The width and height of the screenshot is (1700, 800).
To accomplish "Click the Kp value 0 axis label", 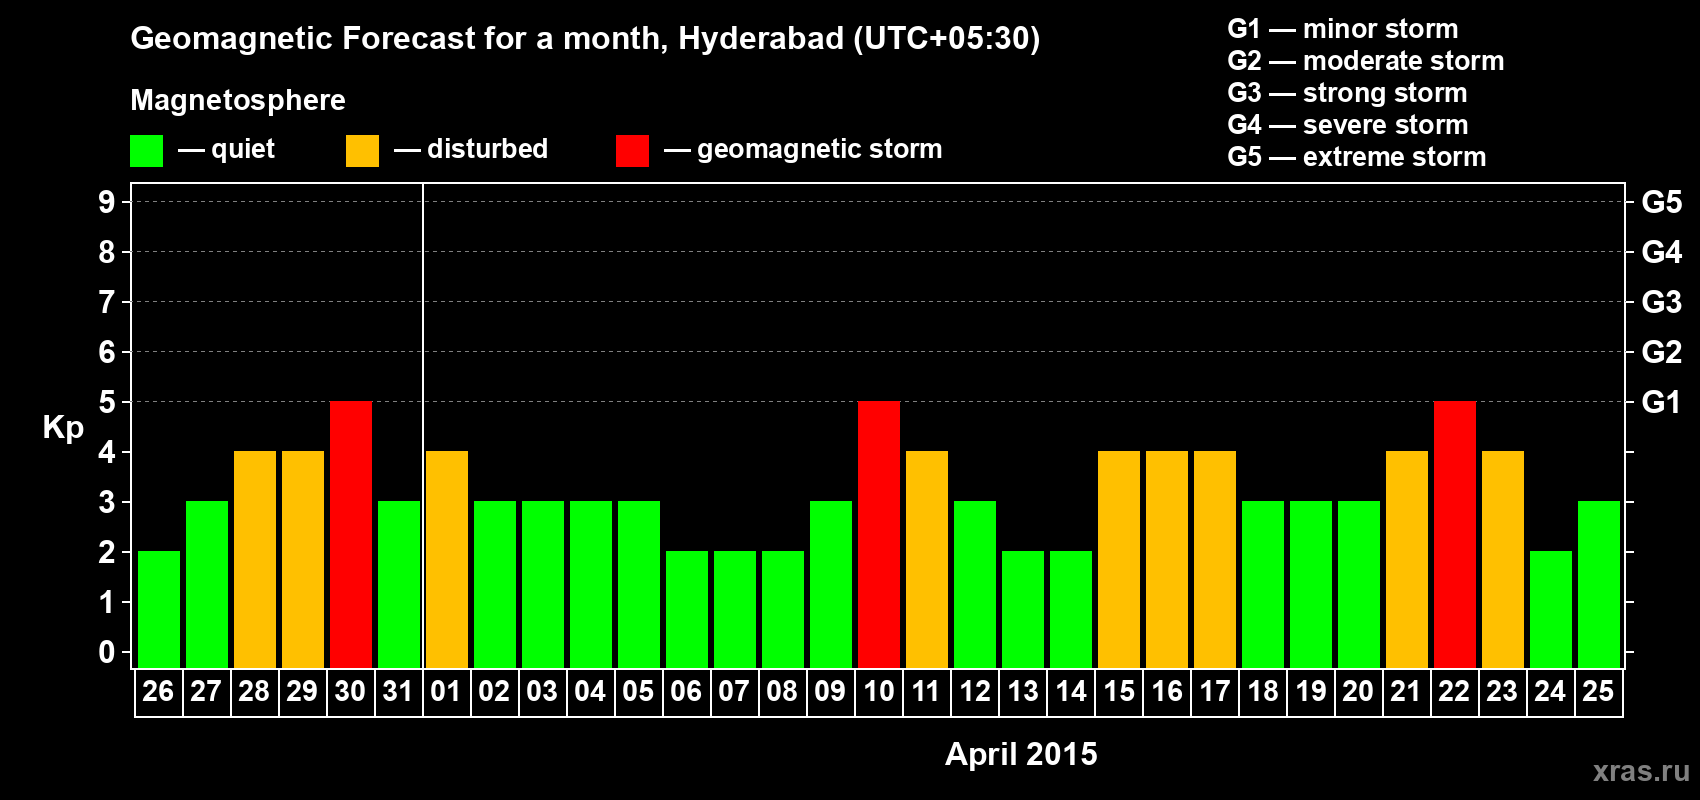I will coord(107,652).
